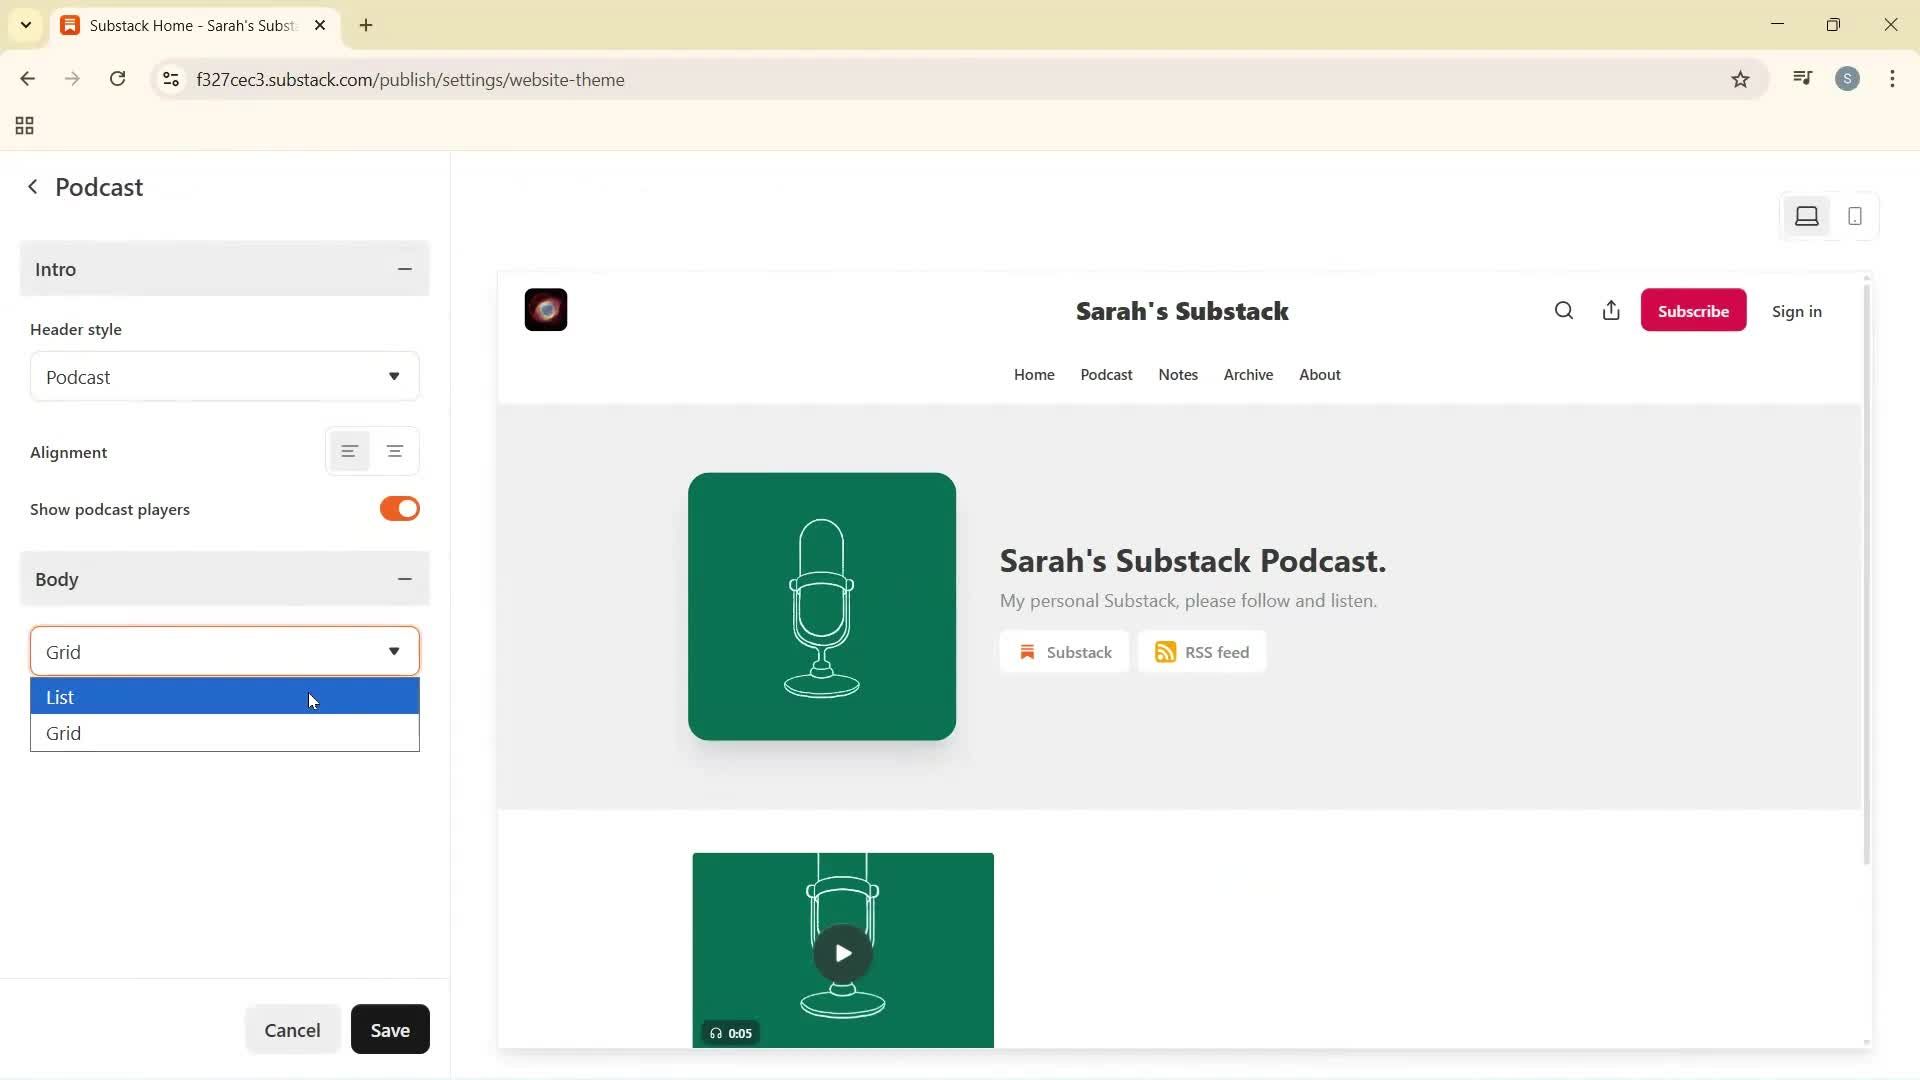Choose List option in body layout dropdown
Viewport: 1920px width, 1080px height.
(224, 697)
